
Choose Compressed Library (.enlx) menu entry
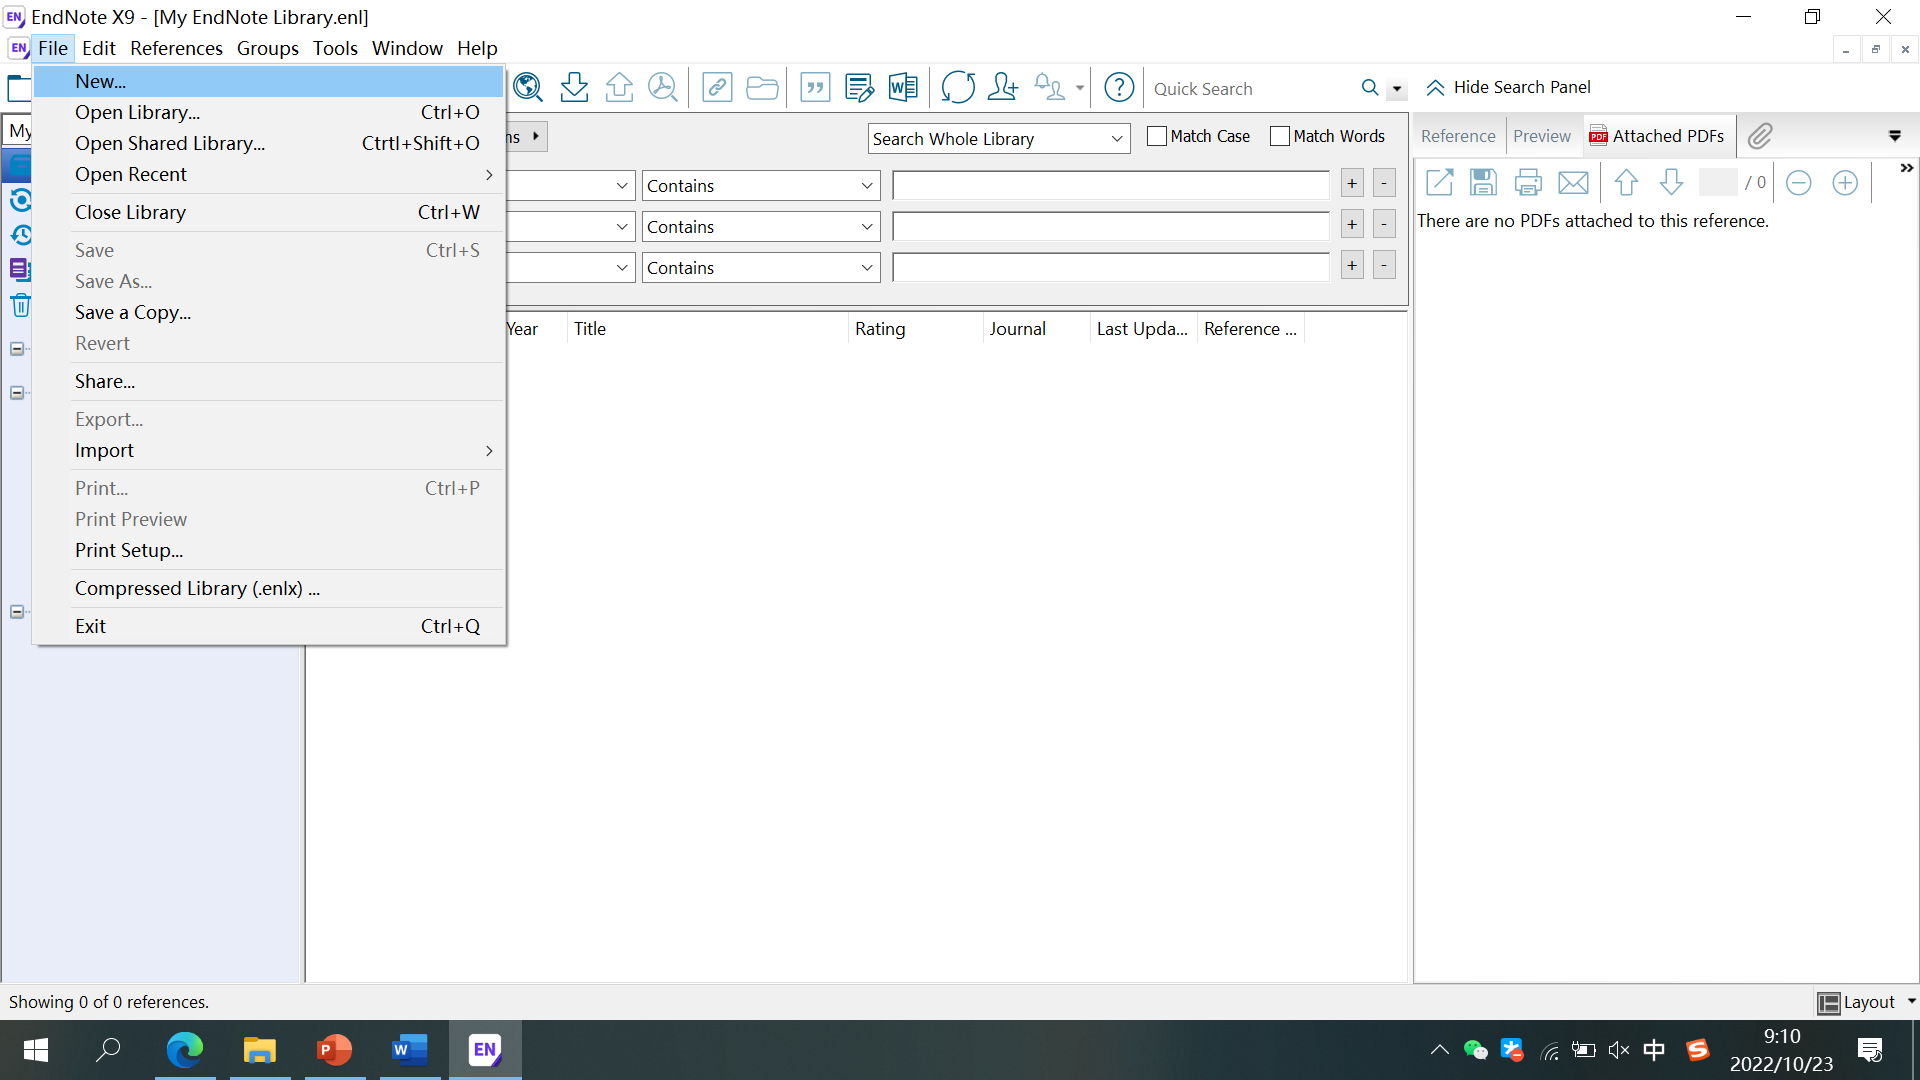tap(197, 588)
